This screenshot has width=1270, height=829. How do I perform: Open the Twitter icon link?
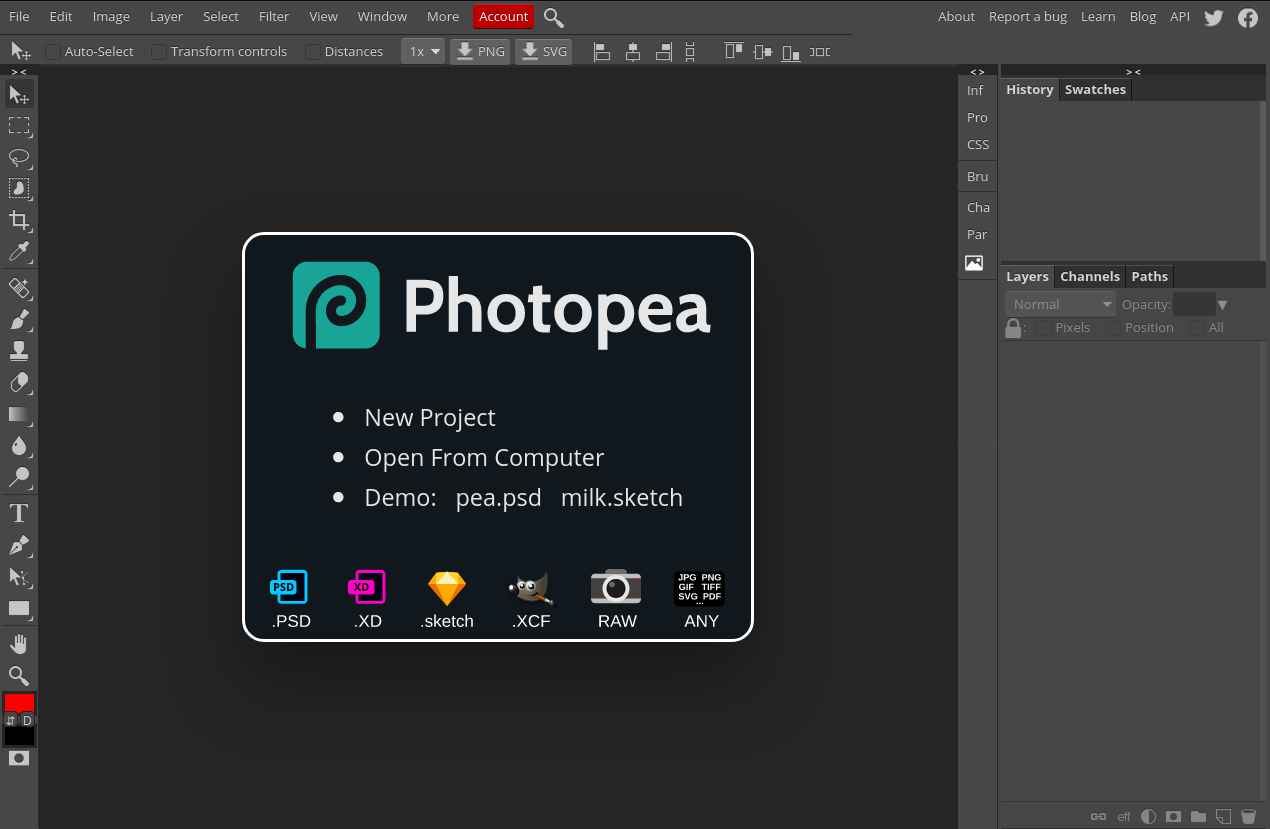point(1214,17)
